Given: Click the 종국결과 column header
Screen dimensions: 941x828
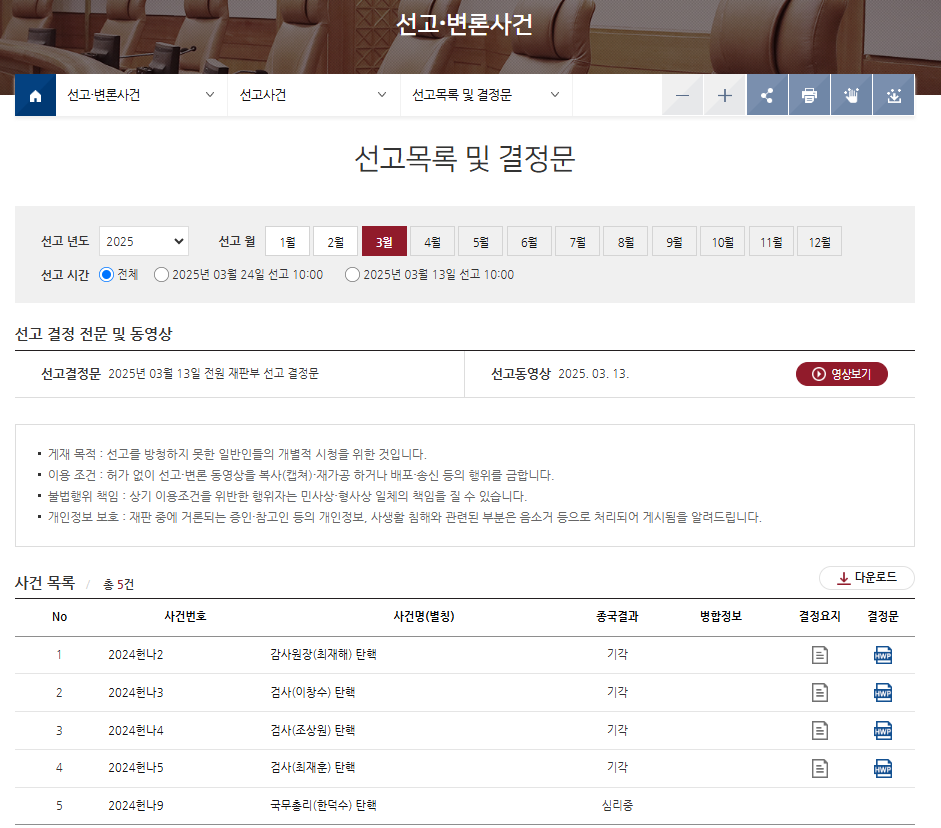Looking at the screenshot, I should click(x=618, y=616).
